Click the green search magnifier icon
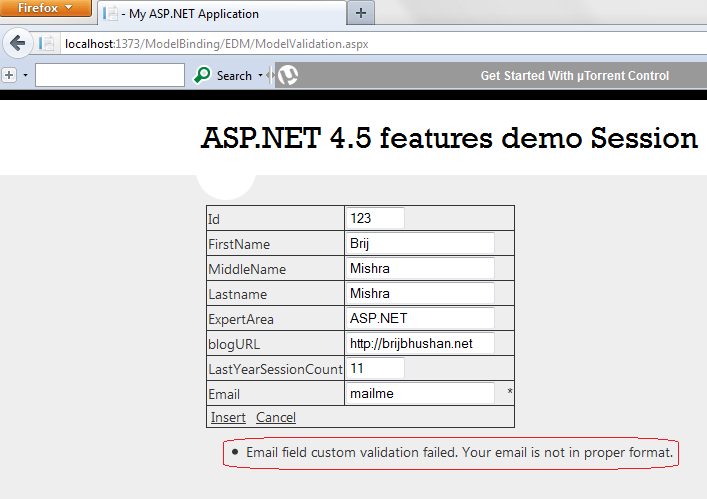The image size is (707, 499). click(x=203, y=75)
